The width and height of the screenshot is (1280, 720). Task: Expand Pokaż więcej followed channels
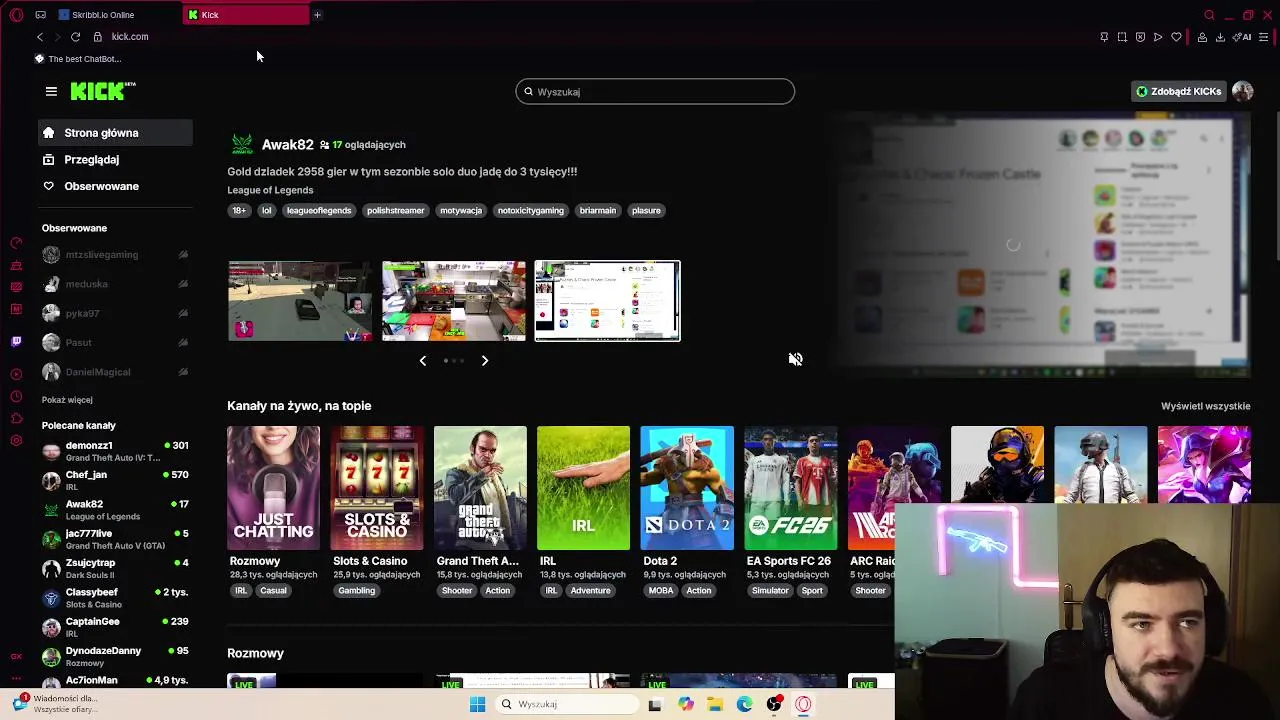coord(67,400)
